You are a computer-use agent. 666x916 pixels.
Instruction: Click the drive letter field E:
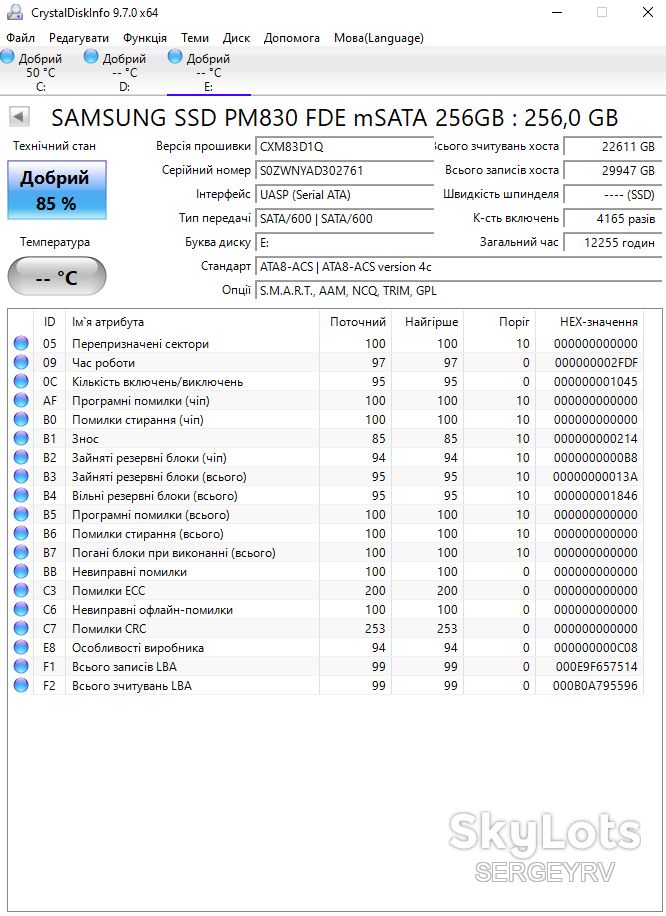pyautogui.click(x=344, y=242)
